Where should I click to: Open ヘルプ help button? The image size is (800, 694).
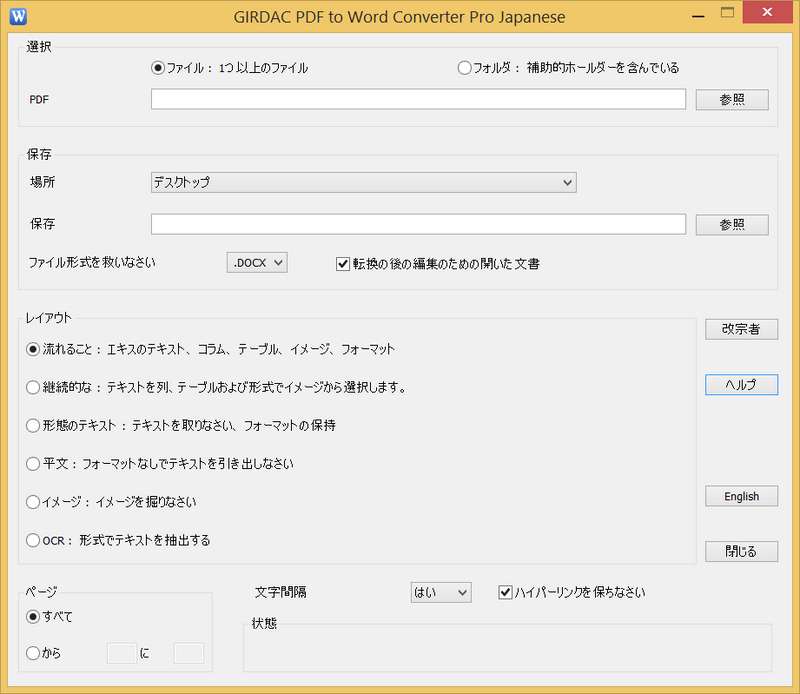[741, 385]
